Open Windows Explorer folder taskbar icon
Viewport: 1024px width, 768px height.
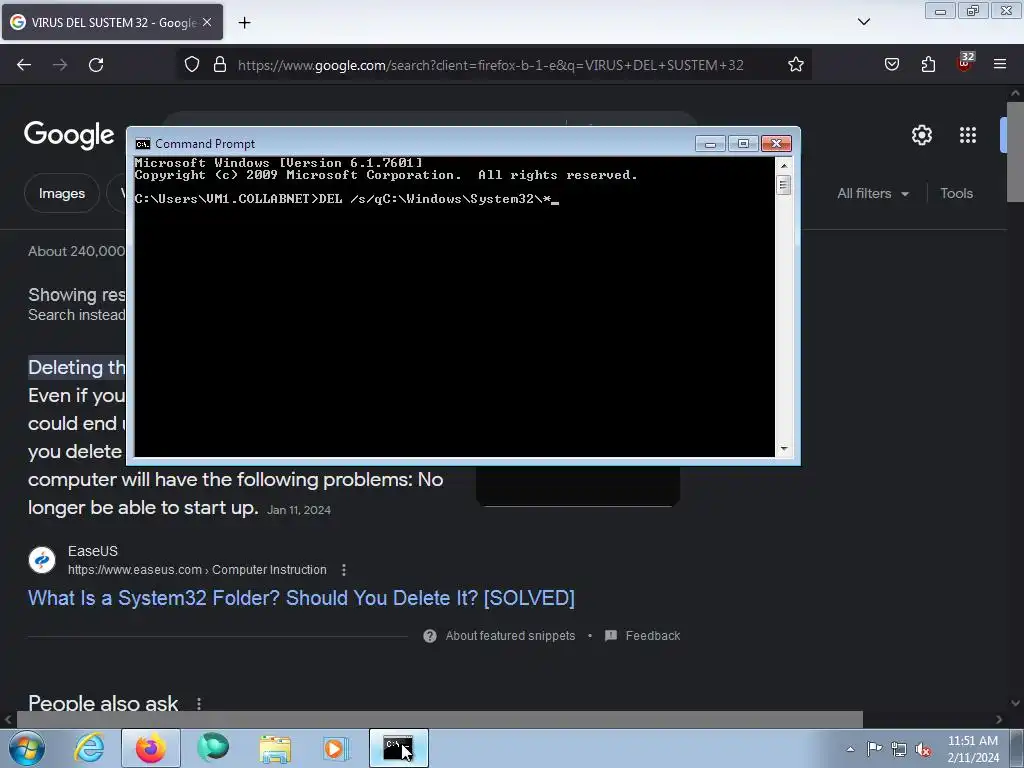[275, 748]
